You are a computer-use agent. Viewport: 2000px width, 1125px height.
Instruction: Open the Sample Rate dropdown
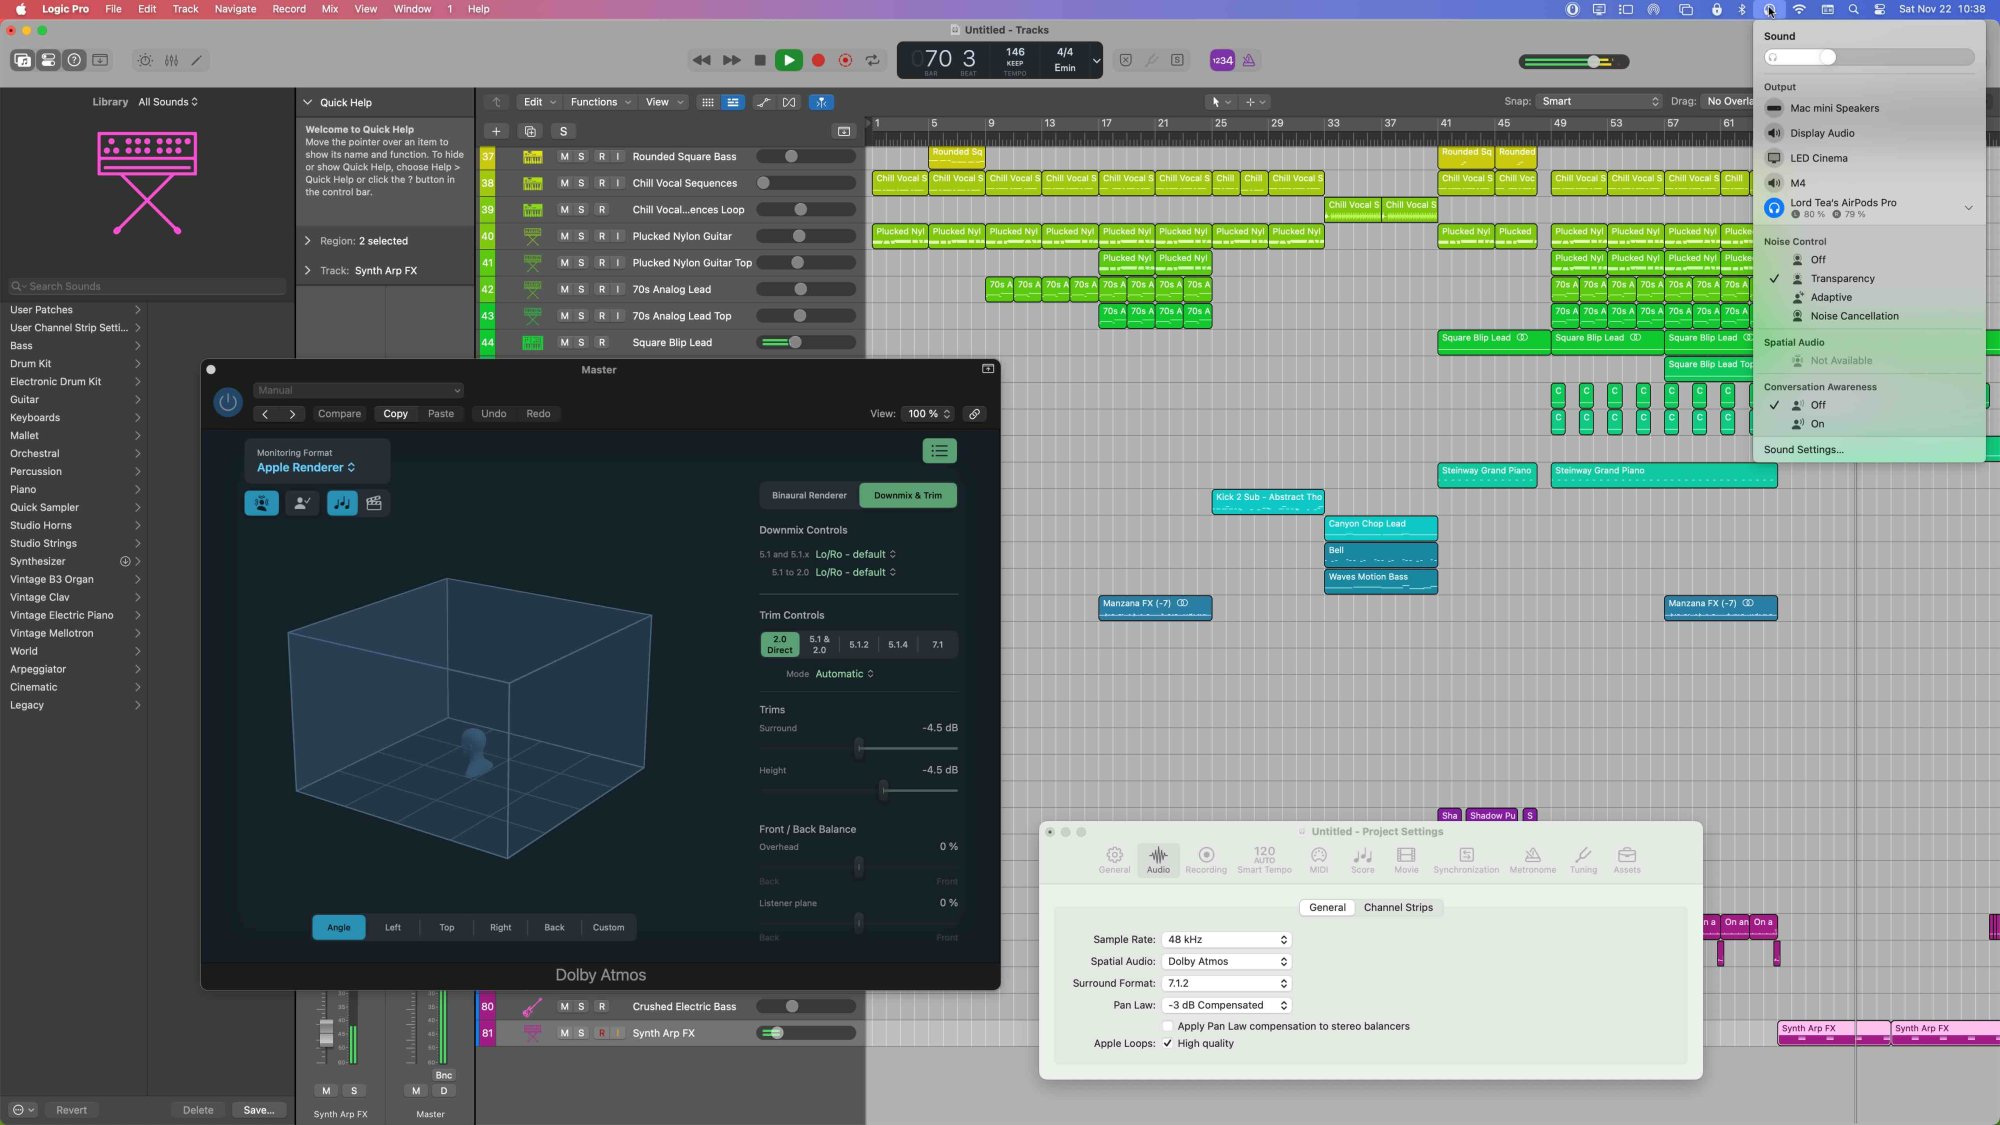(1227, 940)
